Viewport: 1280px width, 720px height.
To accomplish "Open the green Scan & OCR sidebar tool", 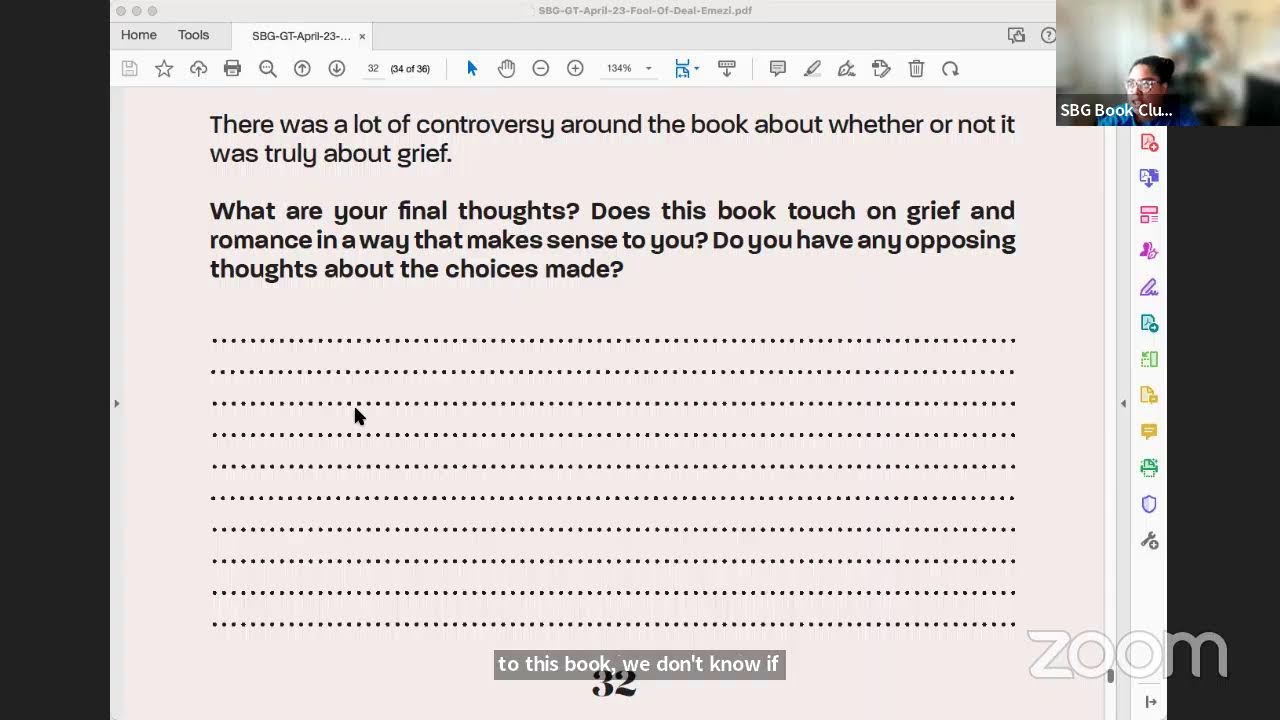I will pyautogui.click(x=1149, y=467).
